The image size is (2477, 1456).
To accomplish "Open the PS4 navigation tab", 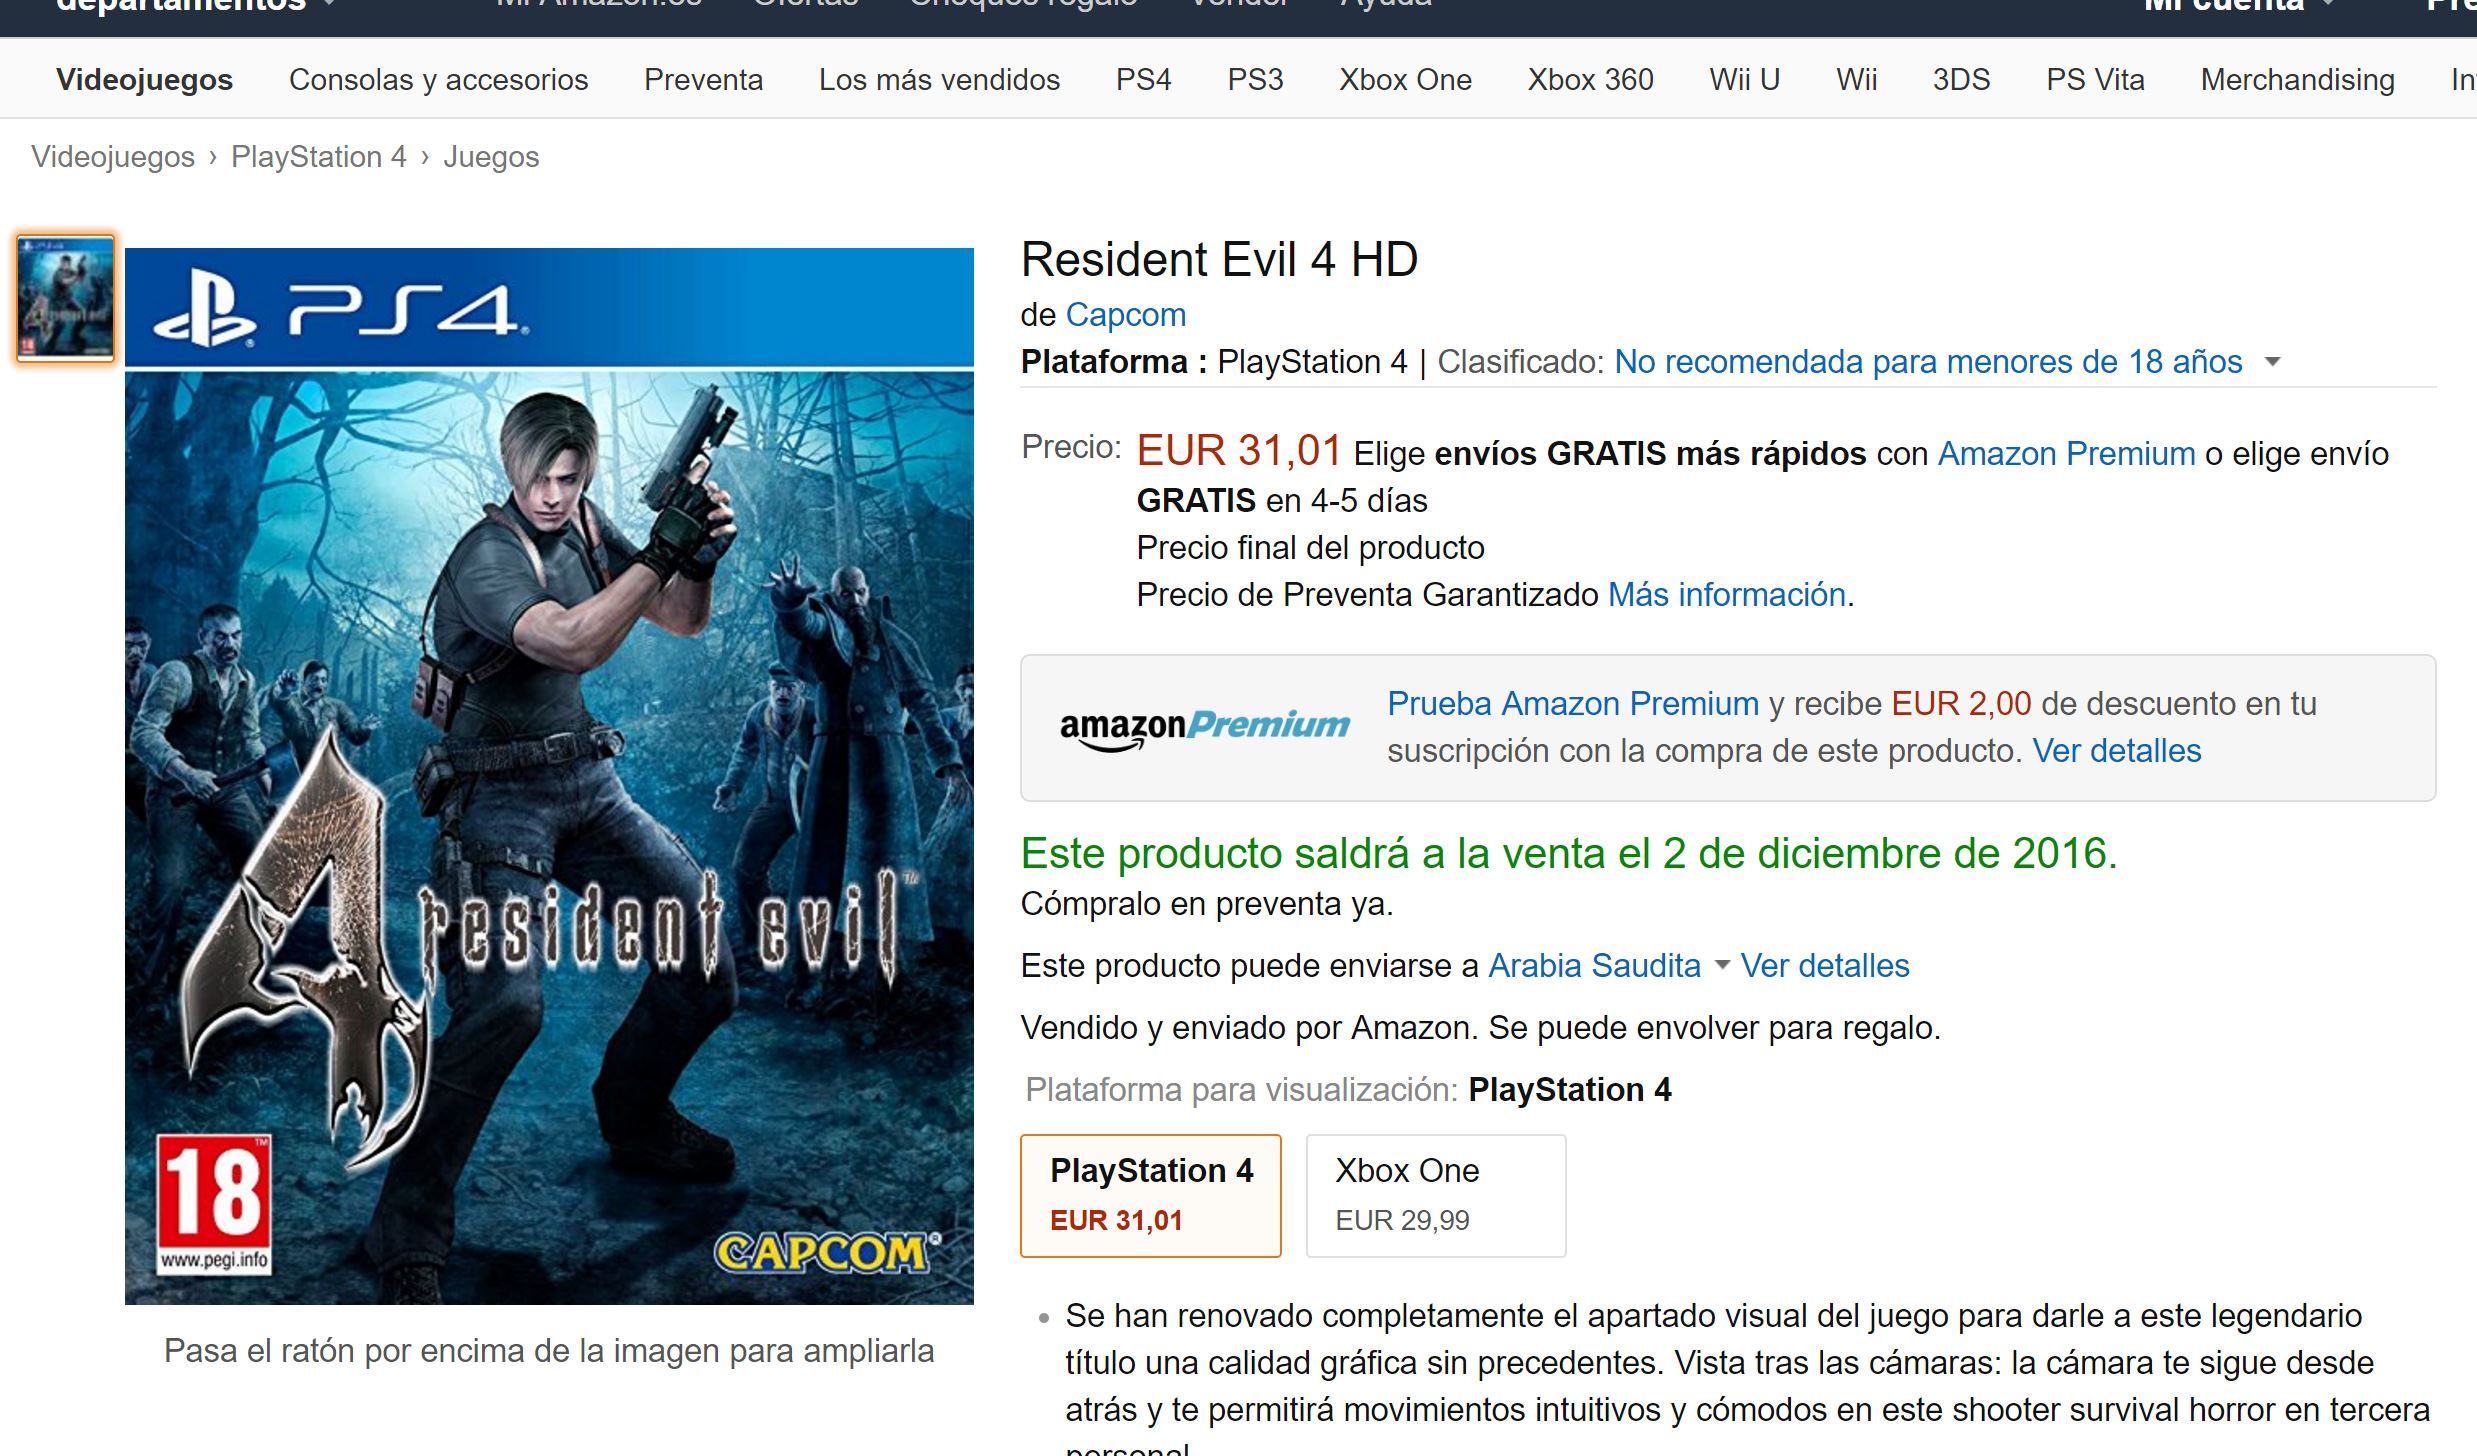I will click(x=1143, y=80).
